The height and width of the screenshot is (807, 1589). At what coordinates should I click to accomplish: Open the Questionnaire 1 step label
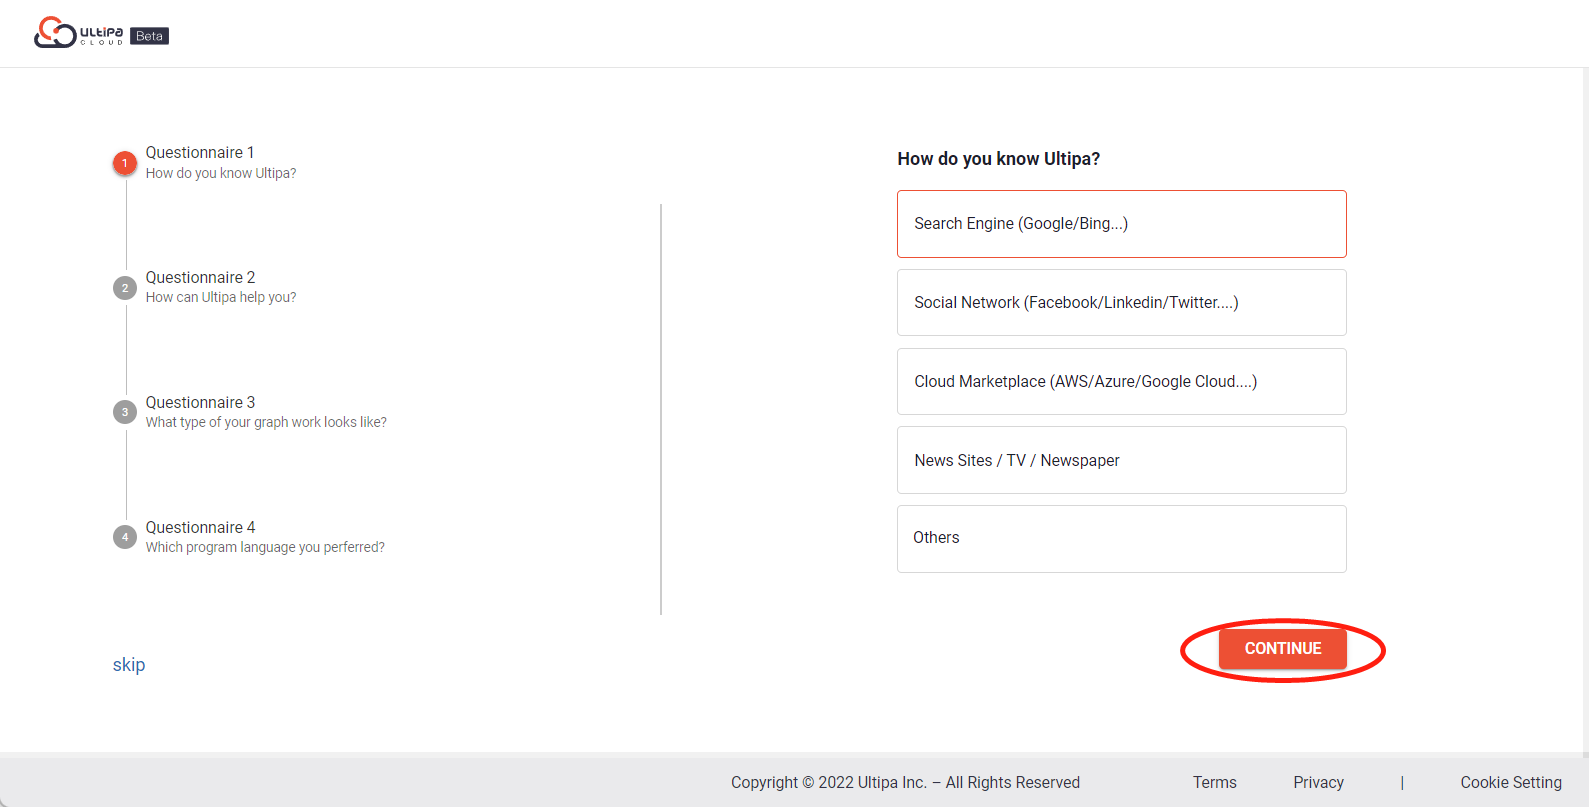(x=200, y=152)
